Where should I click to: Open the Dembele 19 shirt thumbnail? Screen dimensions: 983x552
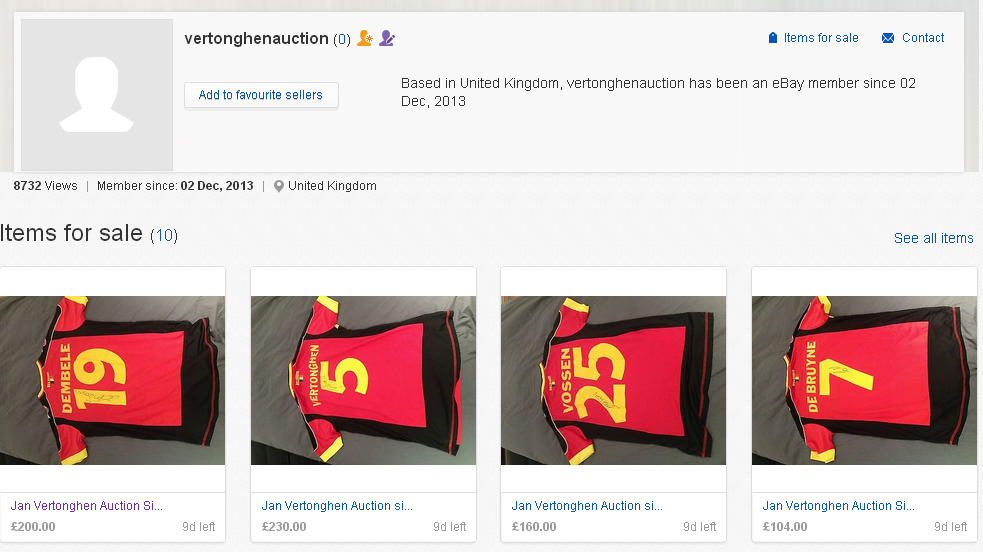[112, 380]
